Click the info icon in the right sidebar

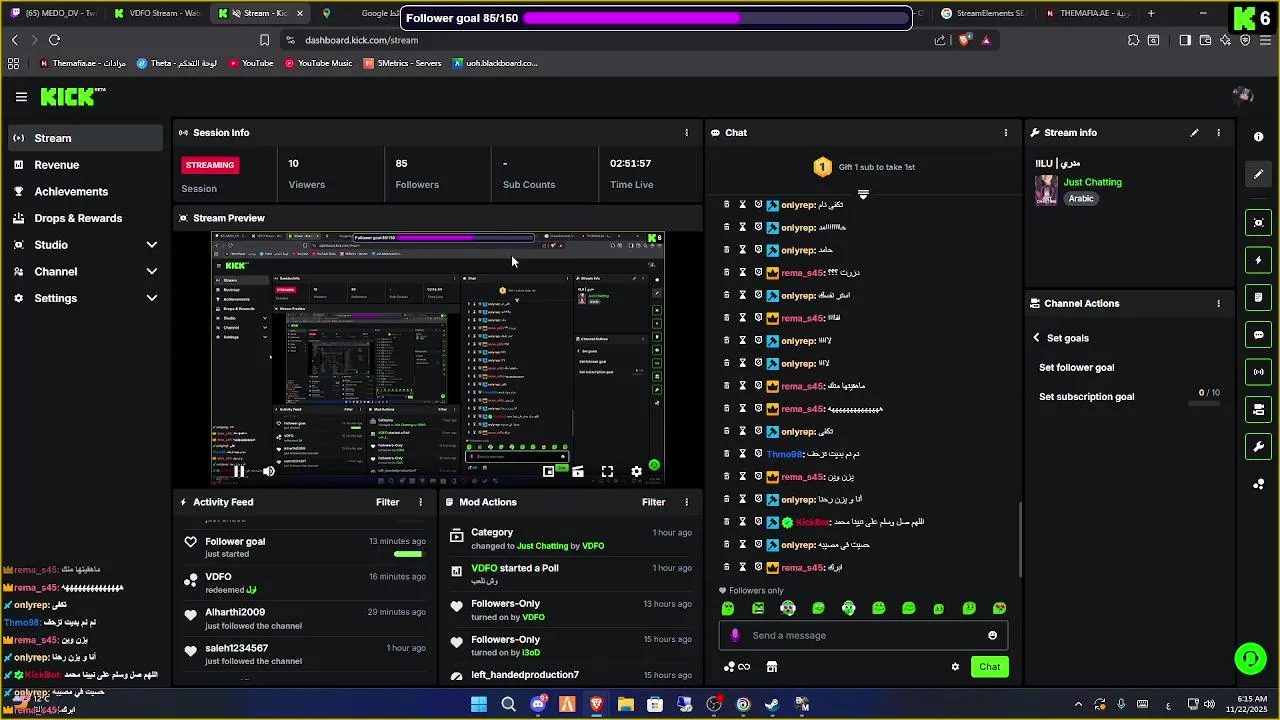pyautogui.click(x=1258, y=137)
